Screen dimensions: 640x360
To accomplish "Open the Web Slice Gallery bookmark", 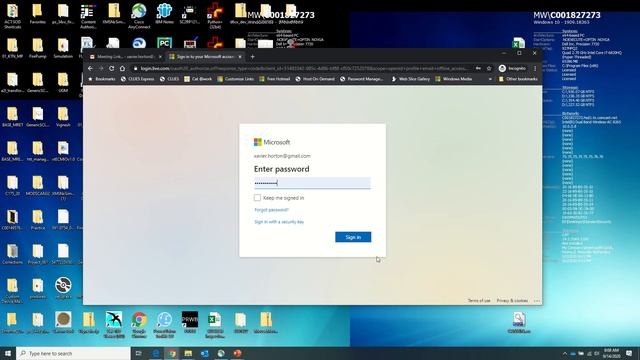I will [x=410, y=79].
